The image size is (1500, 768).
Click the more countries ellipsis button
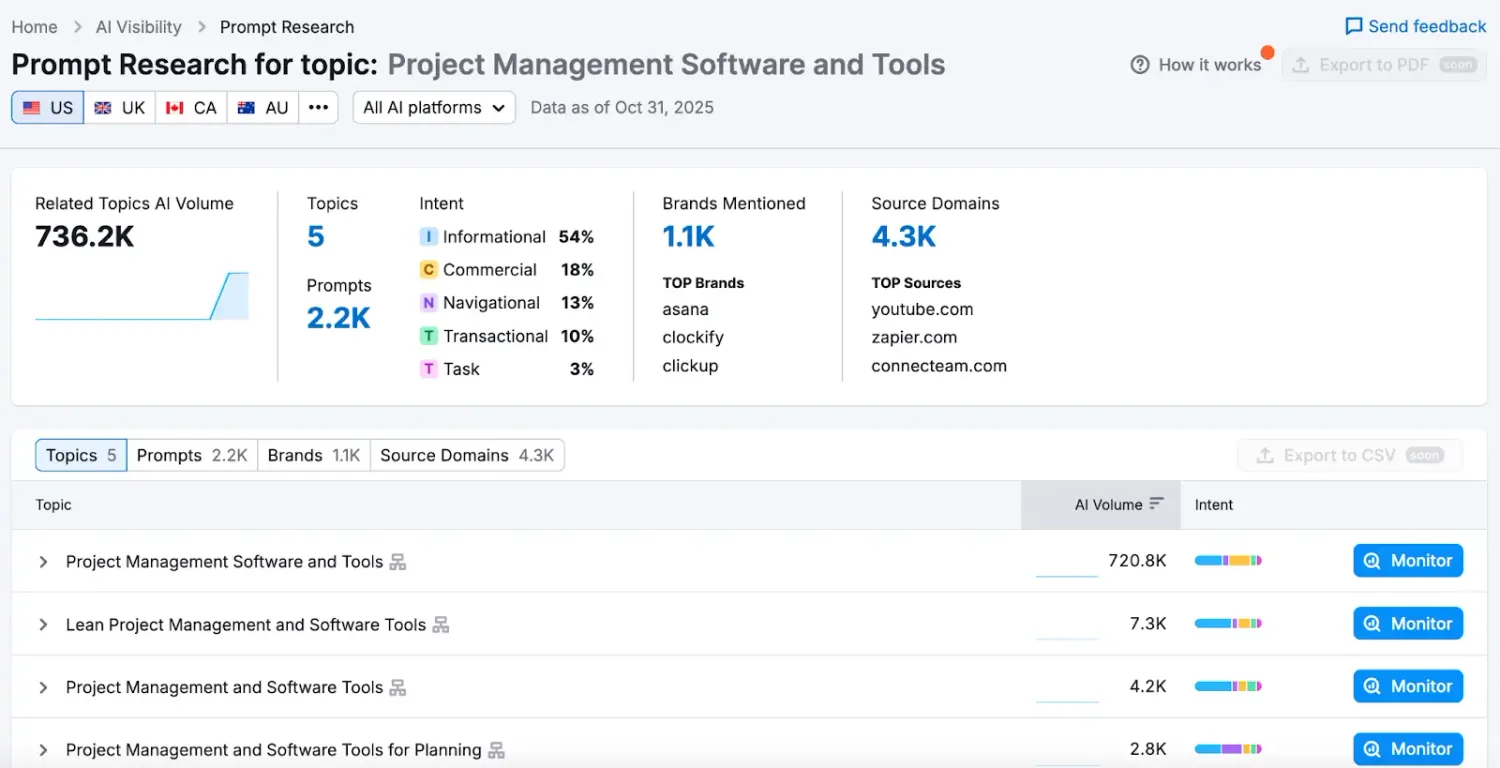[x=318, y=108]
